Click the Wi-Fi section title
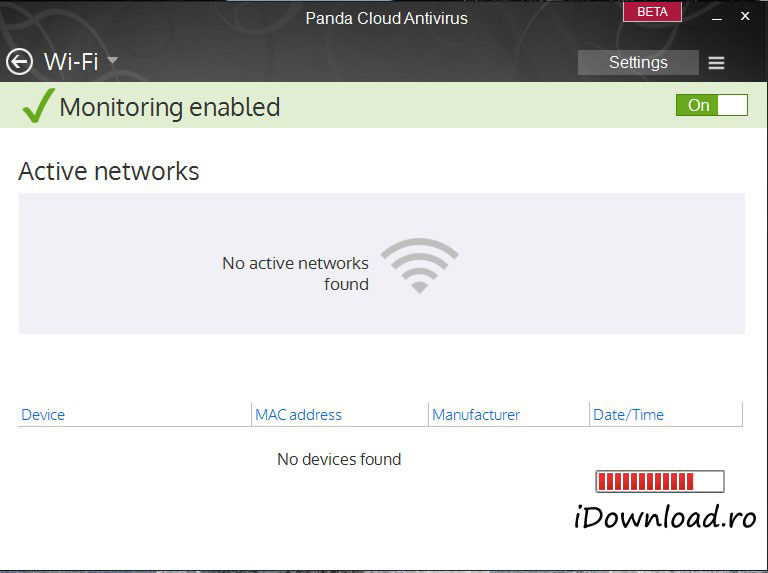 (x=71, y=62)
